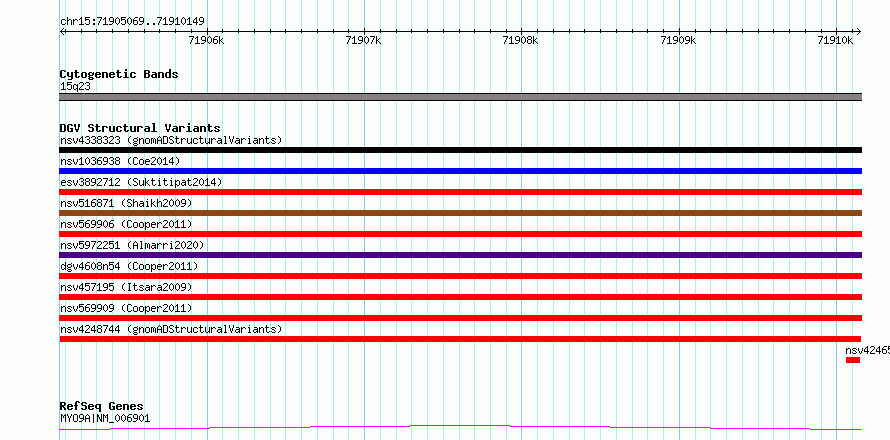Click the chr15:71905069..71910149 coordinate label
This screenshot has width=890, height=440.
click(x=132, y=22)
